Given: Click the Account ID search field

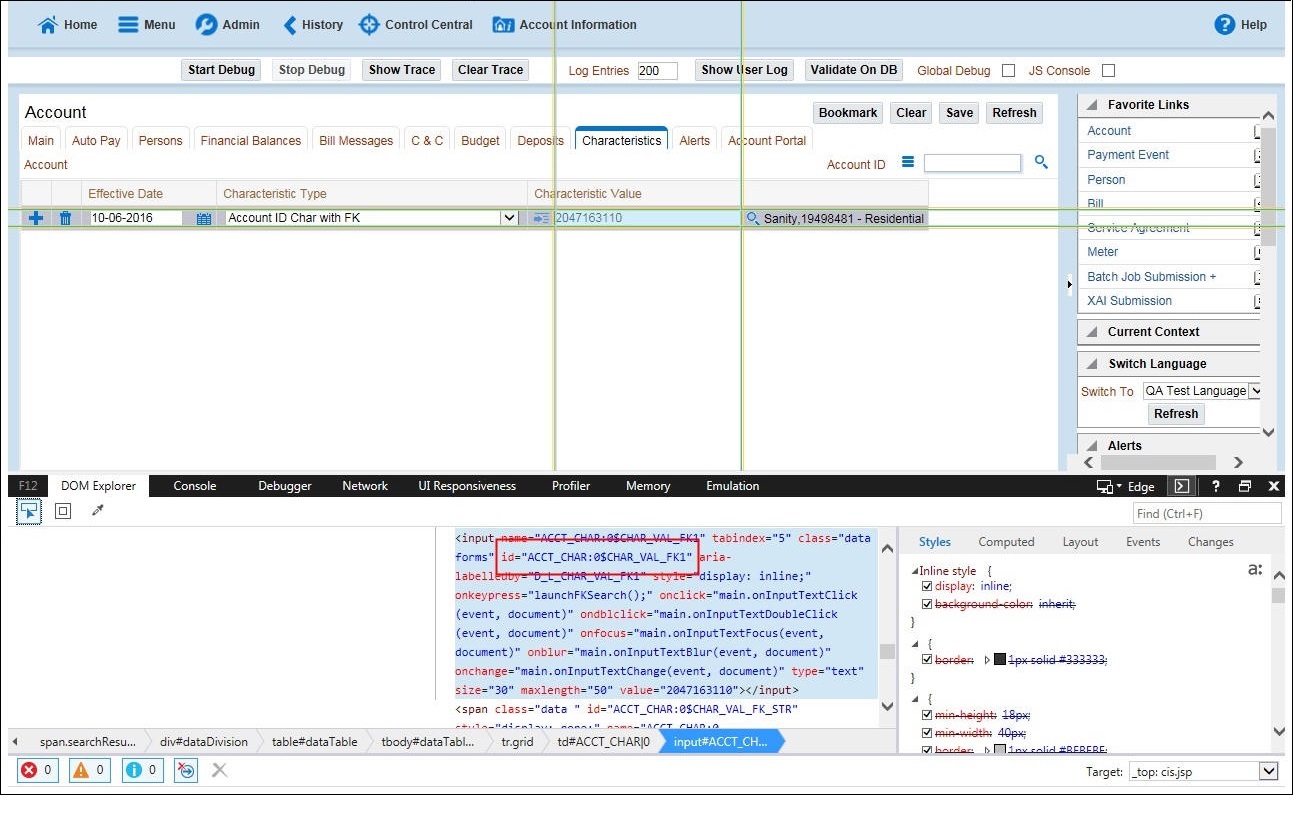Looking at the screenshot, I should pos(973,162).
